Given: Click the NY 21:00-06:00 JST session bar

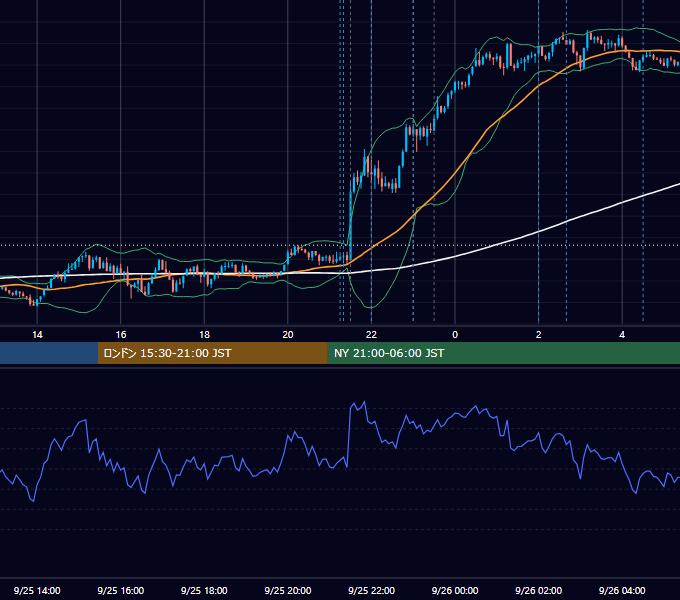Looking at the screenshot, I should (503, 353).
